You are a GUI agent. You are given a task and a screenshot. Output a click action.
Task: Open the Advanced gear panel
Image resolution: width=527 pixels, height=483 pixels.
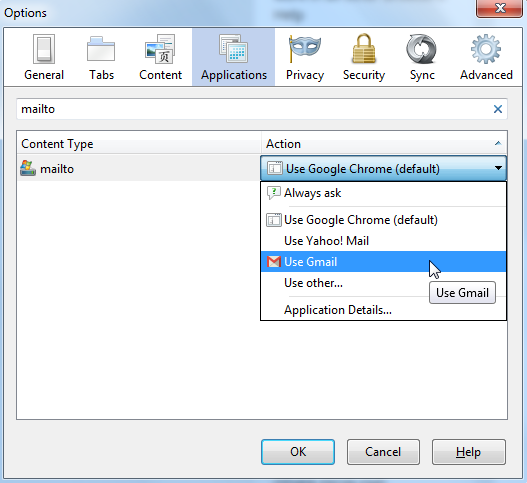point(486,57)
